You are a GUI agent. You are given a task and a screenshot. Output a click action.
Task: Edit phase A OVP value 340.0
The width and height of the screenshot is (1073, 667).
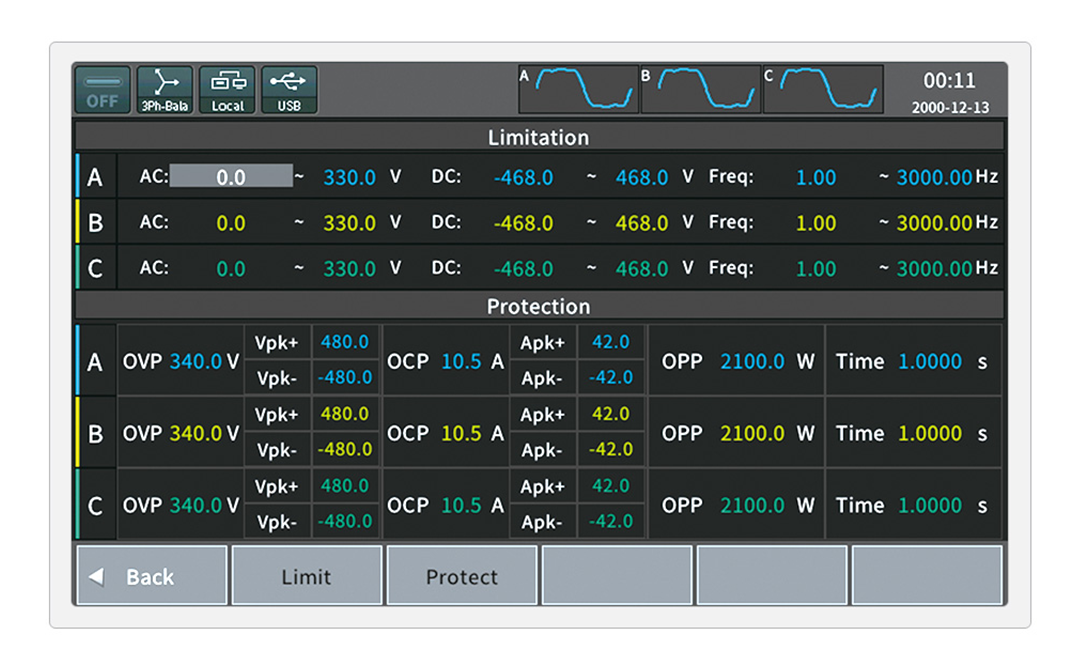tap(196, 361)
